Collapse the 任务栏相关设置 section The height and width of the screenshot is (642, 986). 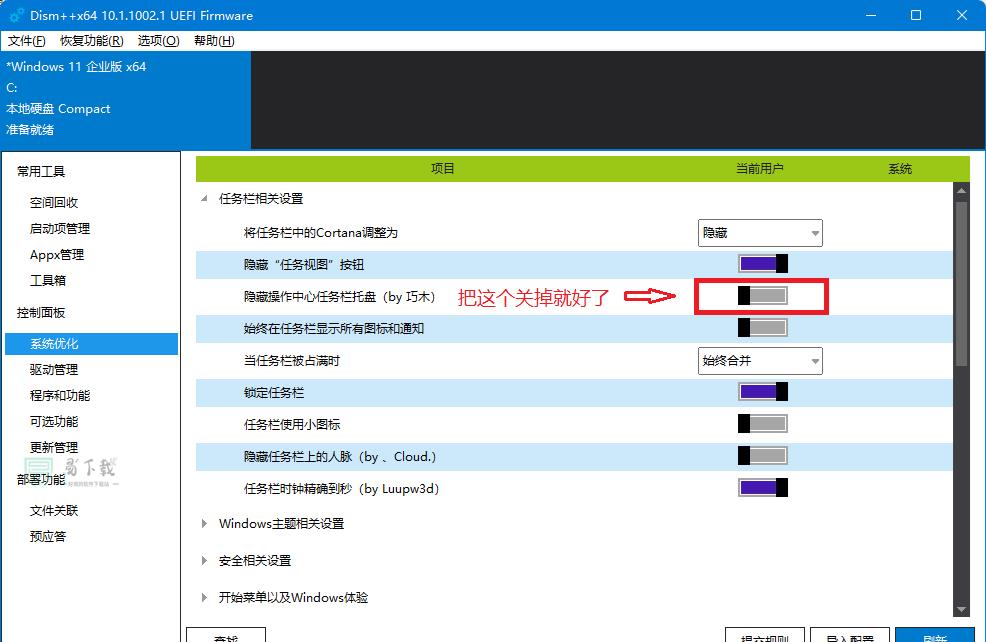[204, 198]
